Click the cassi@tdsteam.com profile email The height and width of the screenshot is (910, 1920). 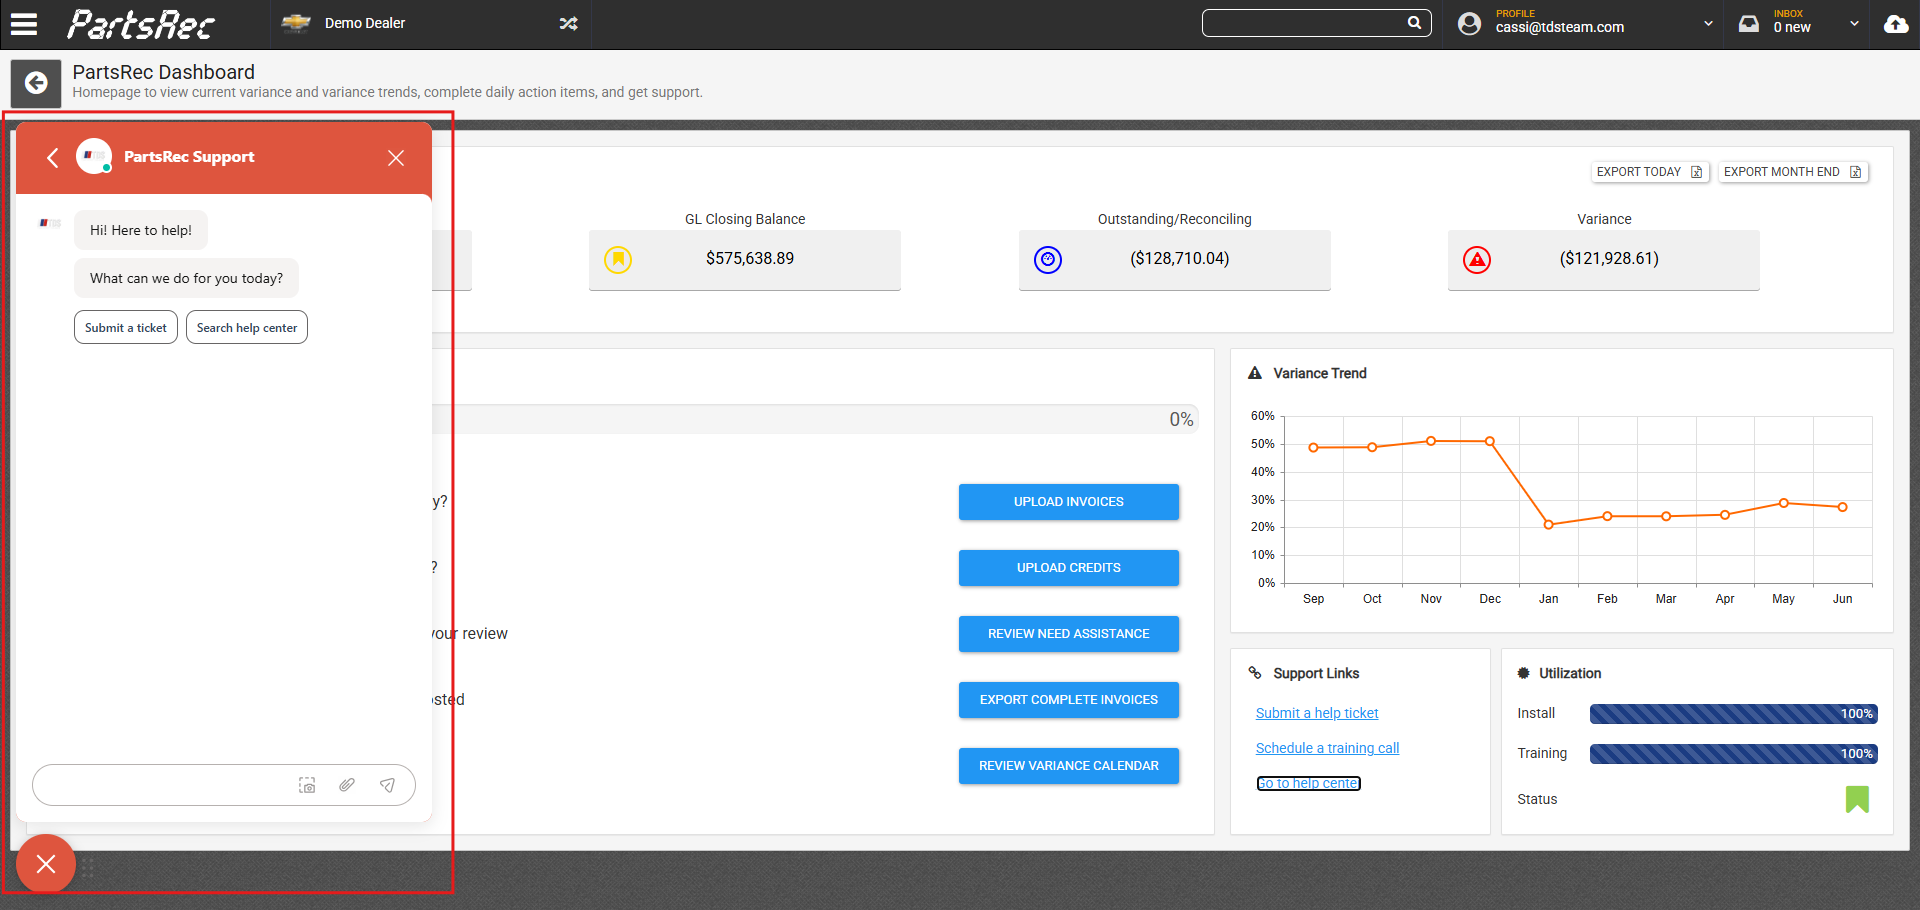click(1560, 28)
